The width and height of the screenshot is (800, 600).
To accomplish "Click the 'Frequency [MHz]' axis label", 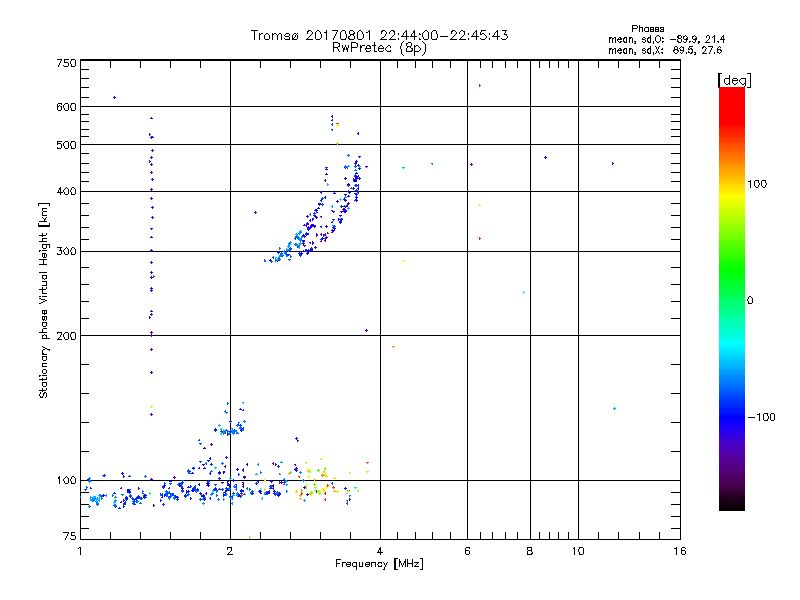I will click(x=379, y=564).
